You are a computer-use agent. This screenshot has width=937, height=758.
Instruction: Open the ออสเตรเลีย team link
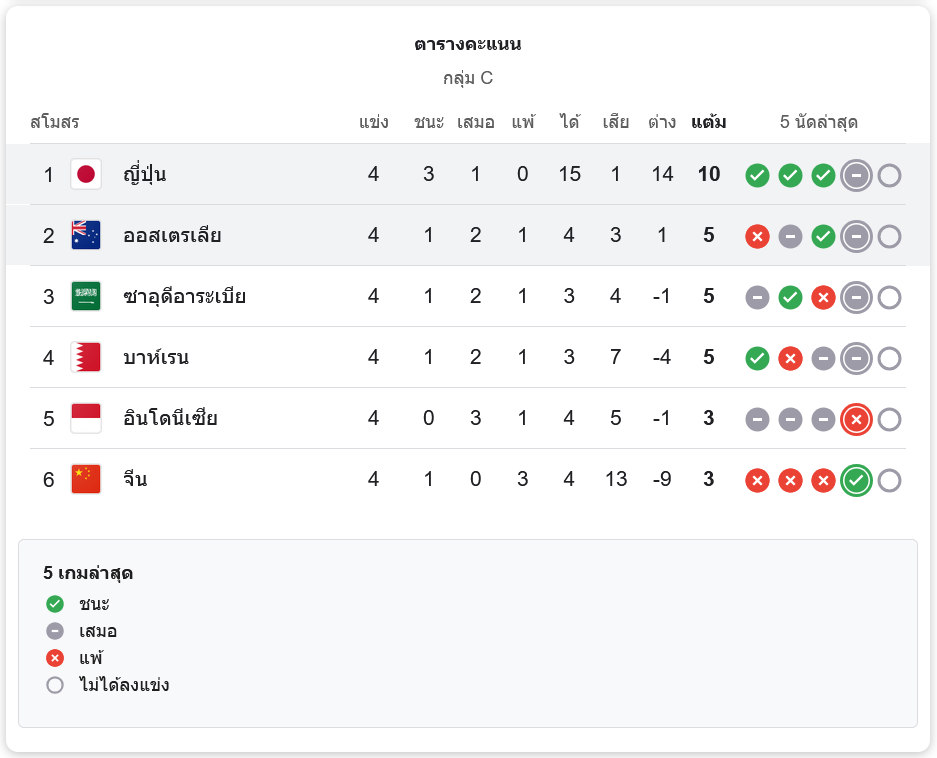pyautogui.click(x=172, y=236)
